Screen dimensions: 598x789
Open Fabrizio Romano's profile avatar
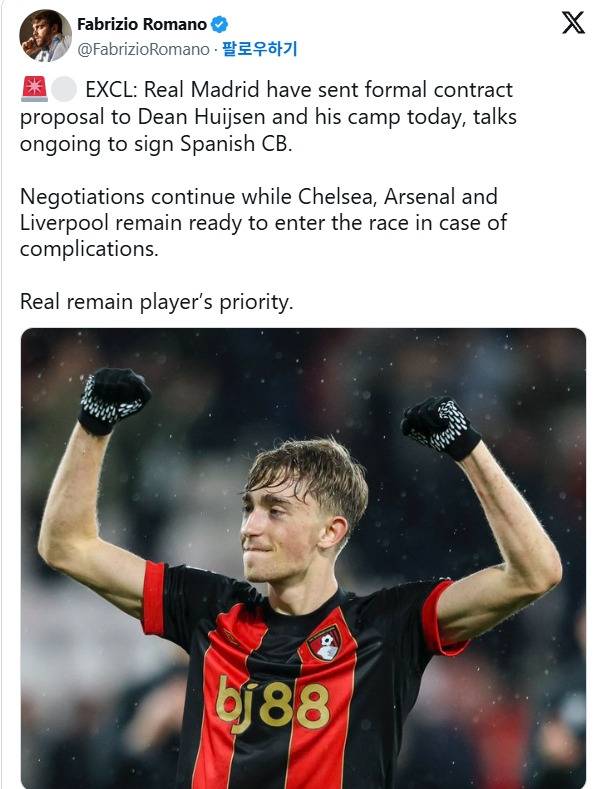pyautogui.click(x=45, y=35)
